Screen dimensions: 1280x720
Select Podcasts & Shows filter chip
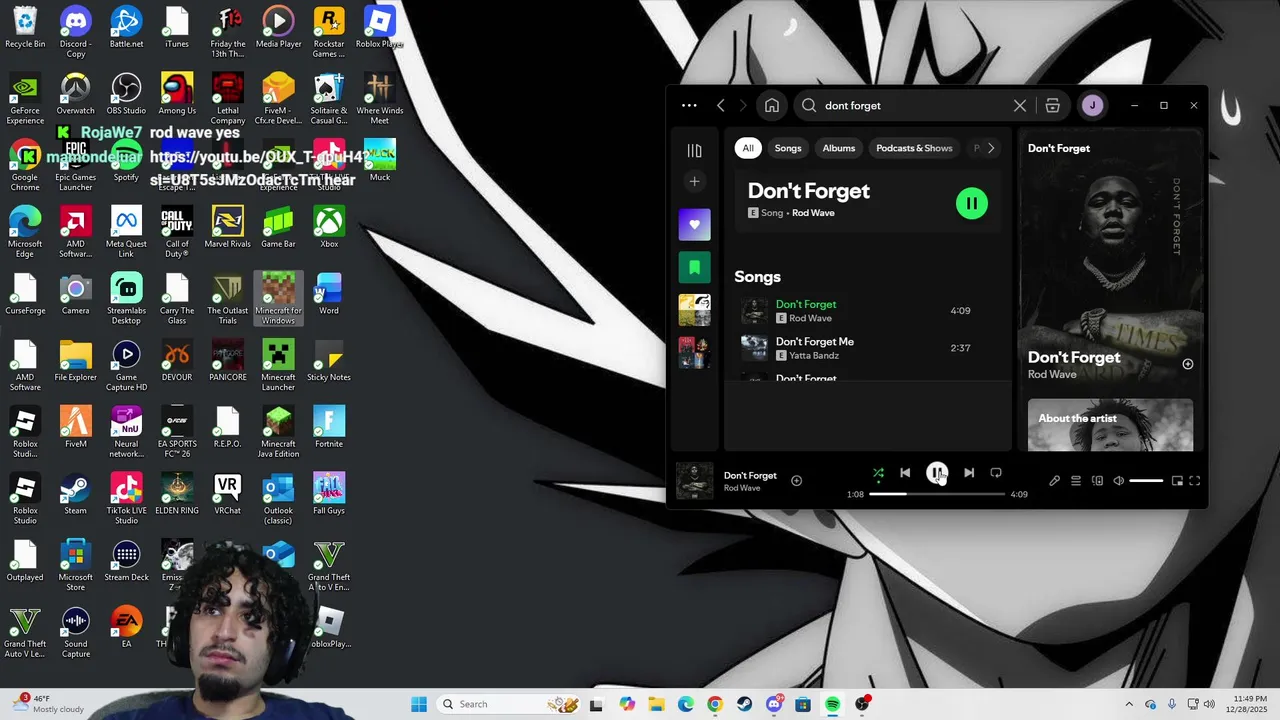[914, 148]
